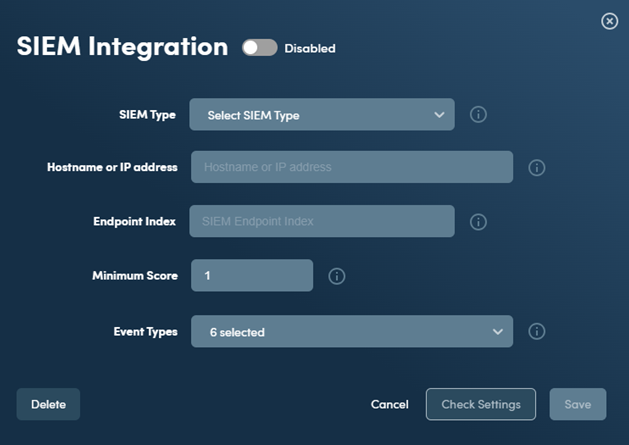This screenshot has height=445, width=629.
Task: Show info for Endpoint Index
Action: point(478,222)
